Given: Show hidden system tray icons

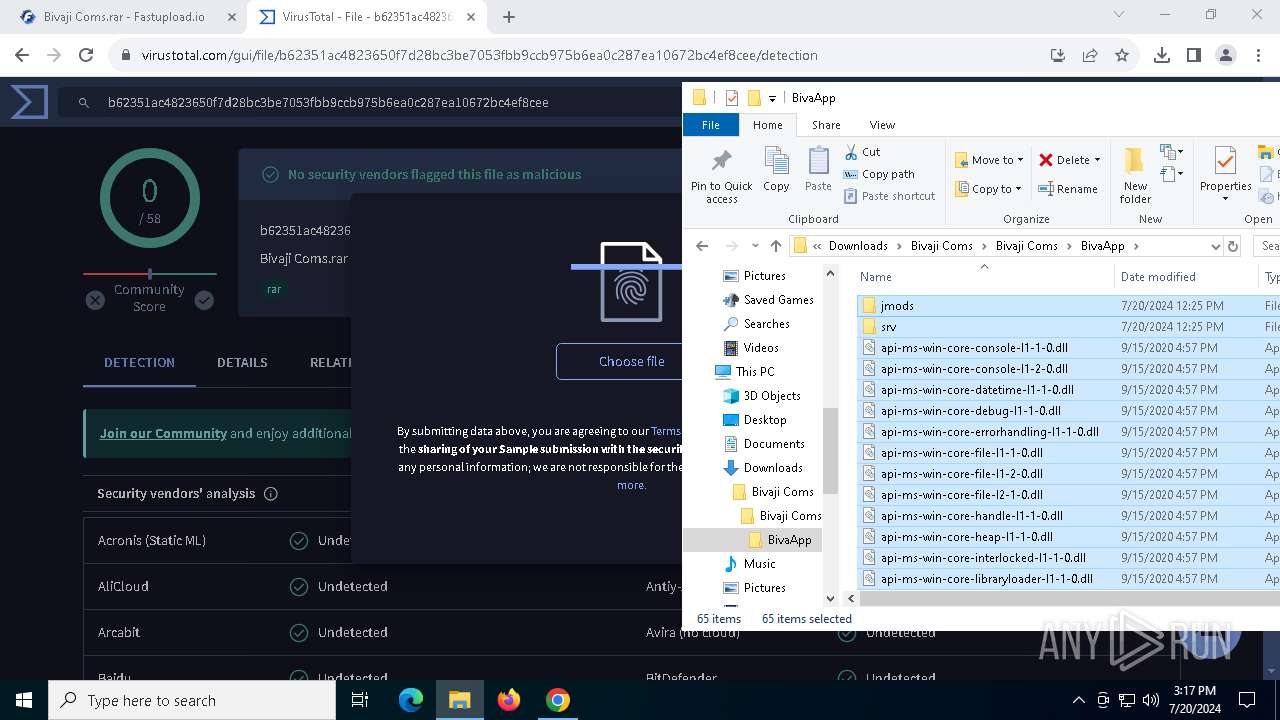Looking at the screenshot, I should 1078,700.
